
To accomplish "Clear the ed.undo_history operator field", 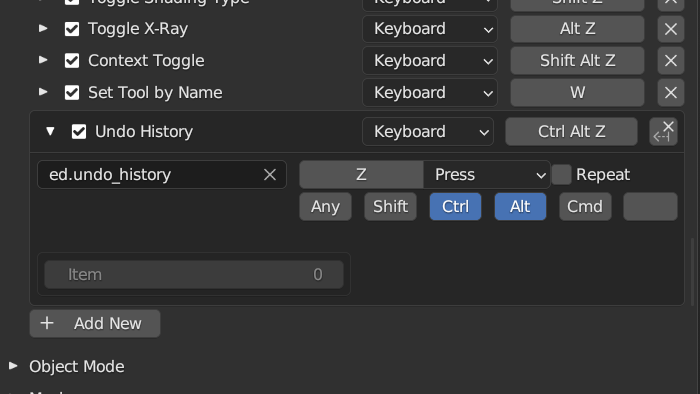I will pyautogui.click(x=270, y=174).
